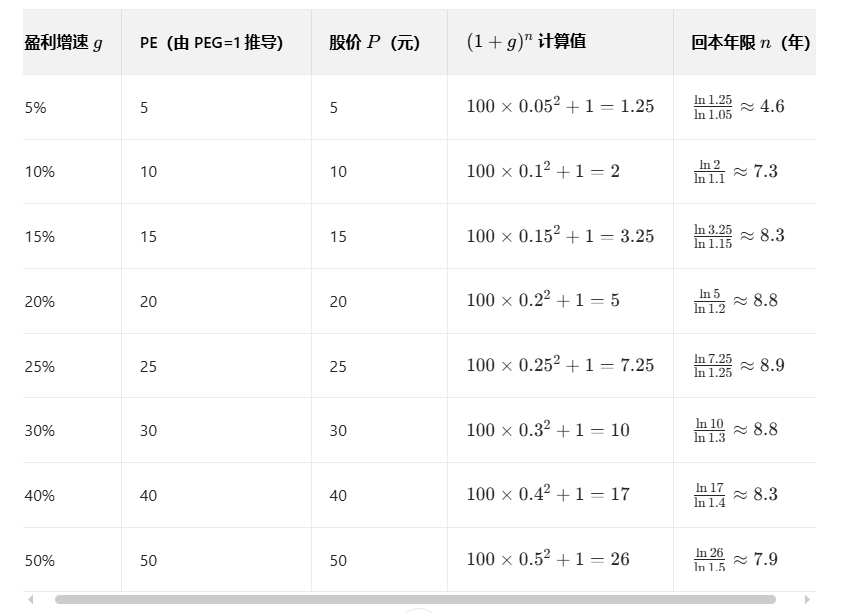Select the 5% growth rate cell
The width and height of the screenshot is (858, 613).
coord(36,108)
